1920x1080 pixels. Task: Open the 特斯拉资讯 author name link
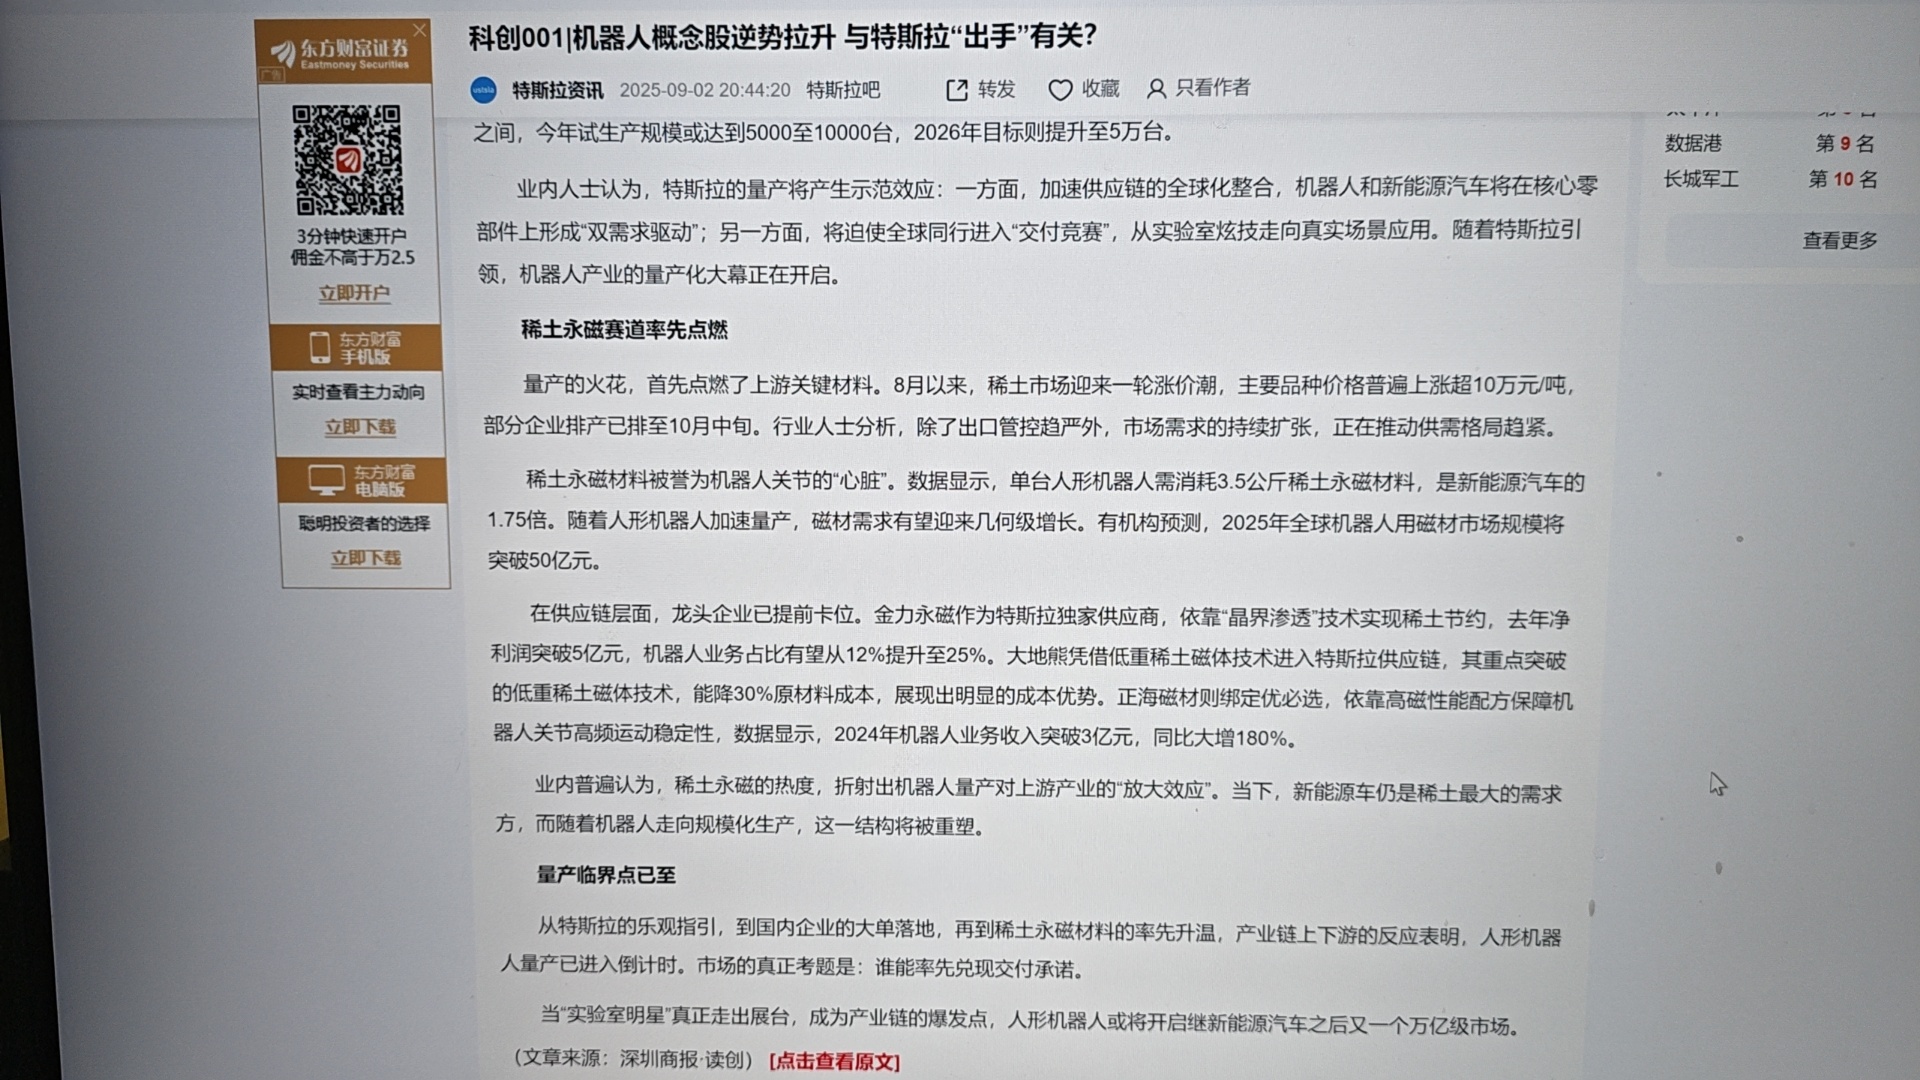pyautogui.click(x=558, y=91)
